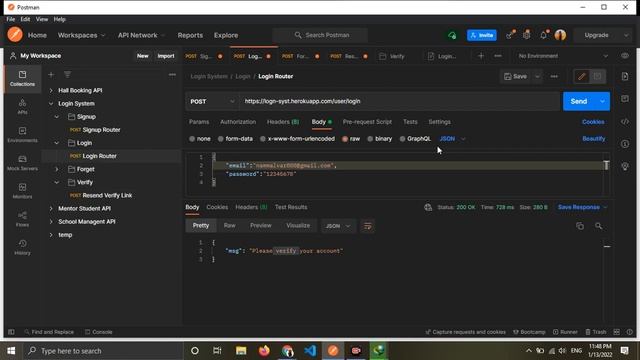Open the Params request tab
This screenshot has width=640, height=360.
tap(199, 122)
